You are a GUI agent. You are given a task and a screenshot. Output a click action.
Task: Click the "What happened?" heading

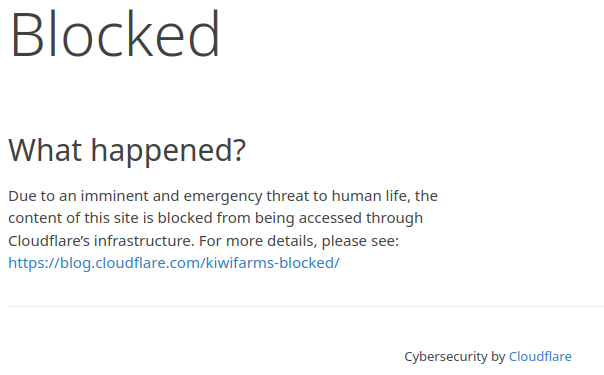127,150
